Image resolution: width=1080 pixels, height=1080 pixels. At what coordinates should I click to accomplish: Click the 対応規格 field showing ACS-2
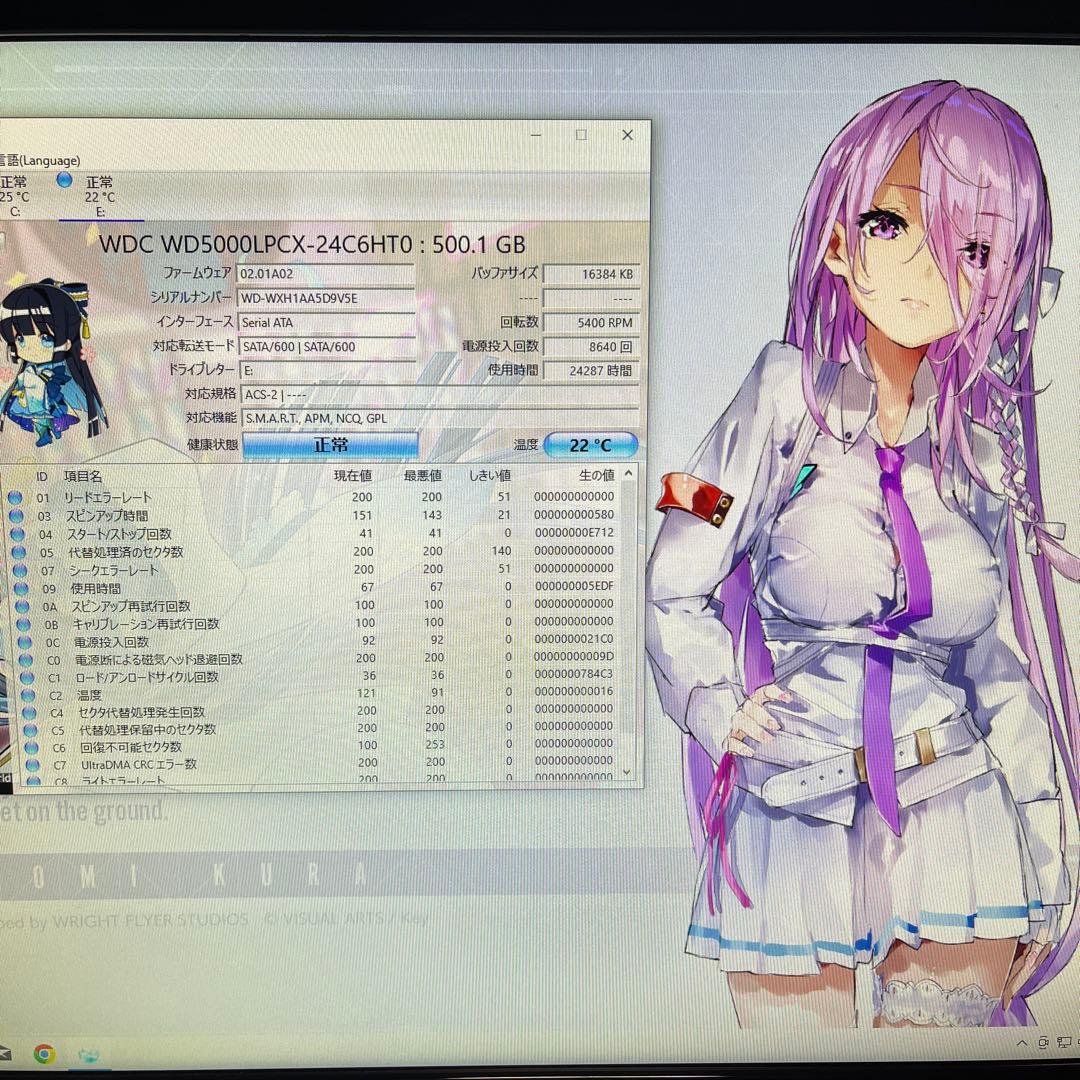click(x=330, y=394)
